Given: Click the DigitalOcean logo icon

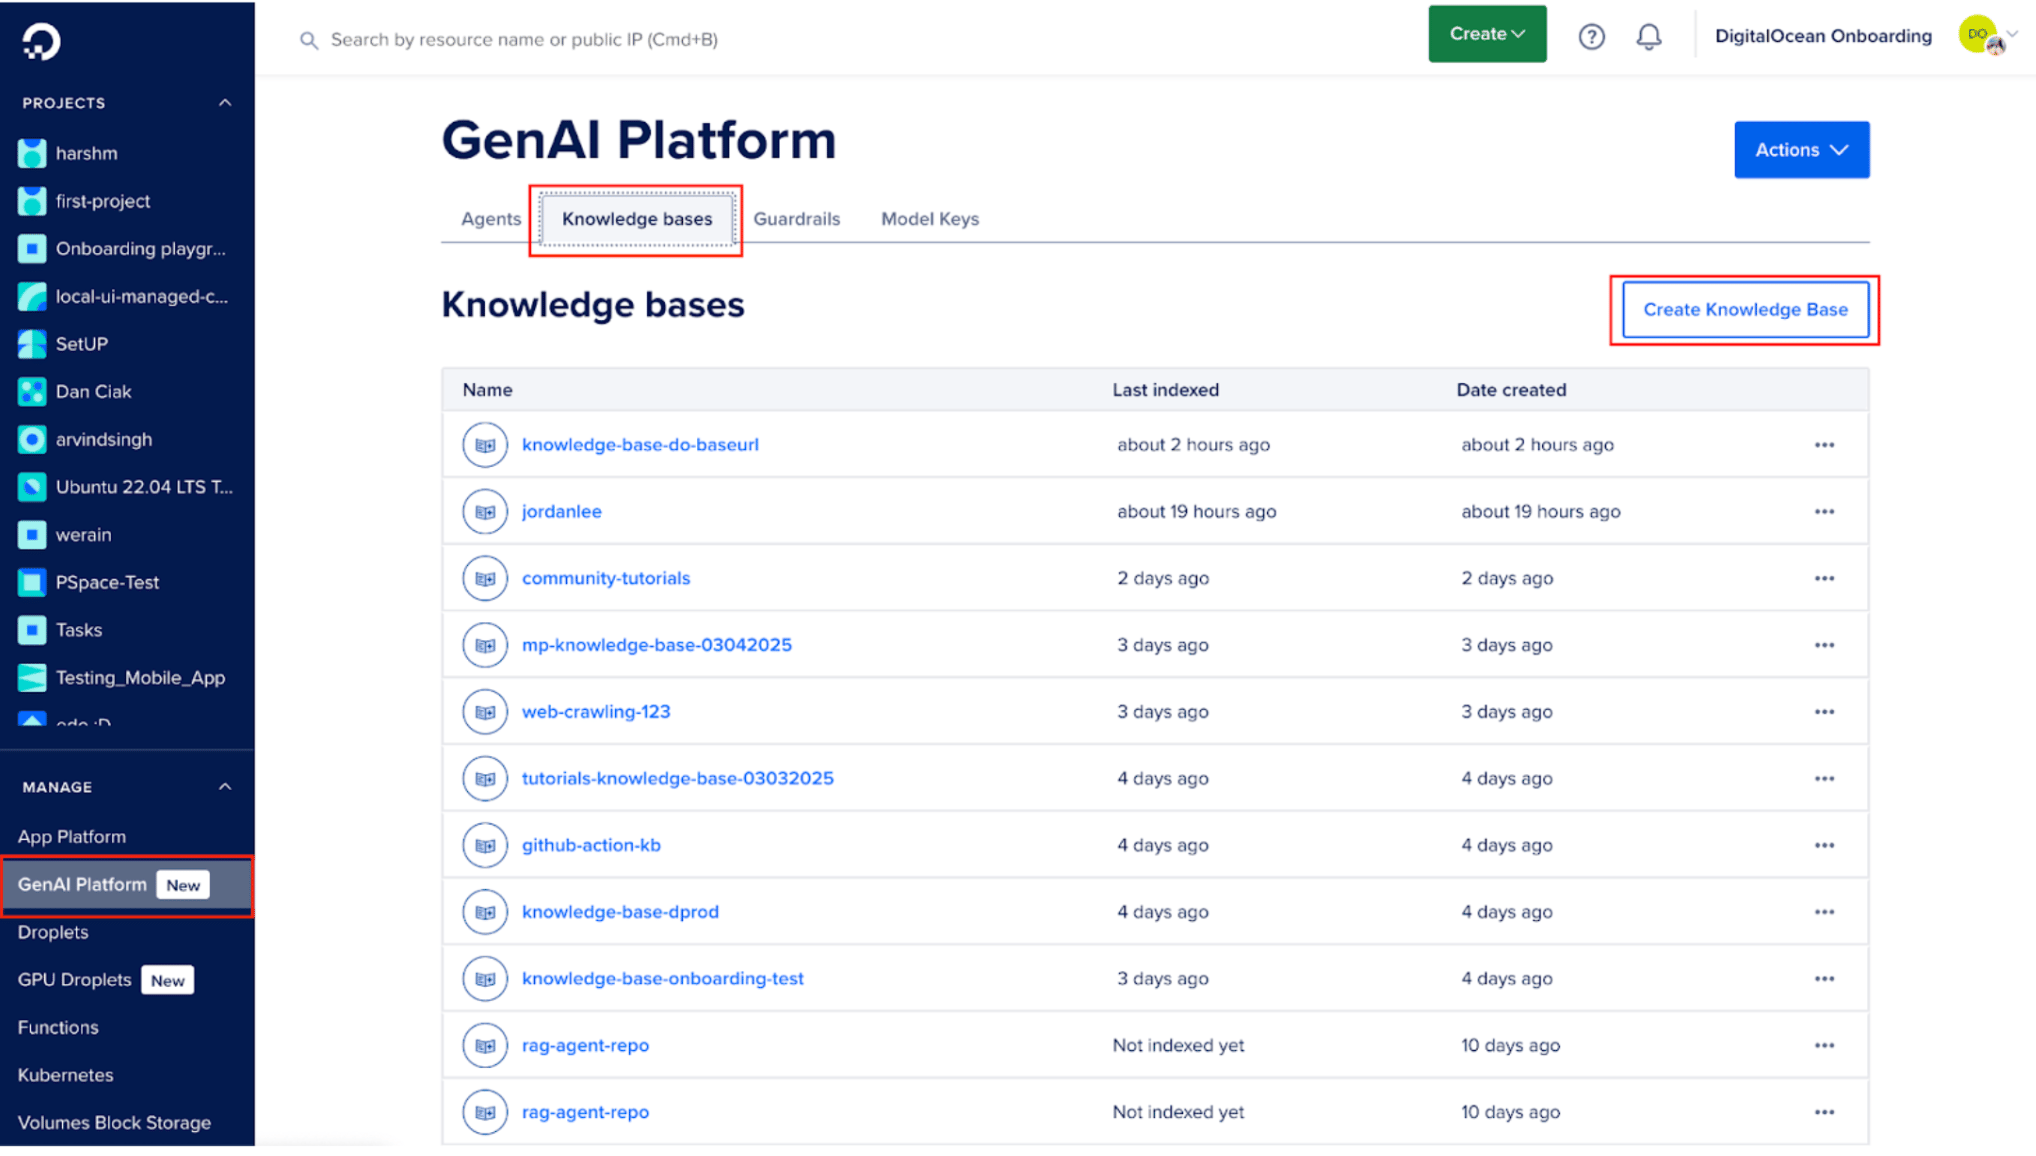Looking at the screenshot, I should pyautogui.click(x=41, y=41).
